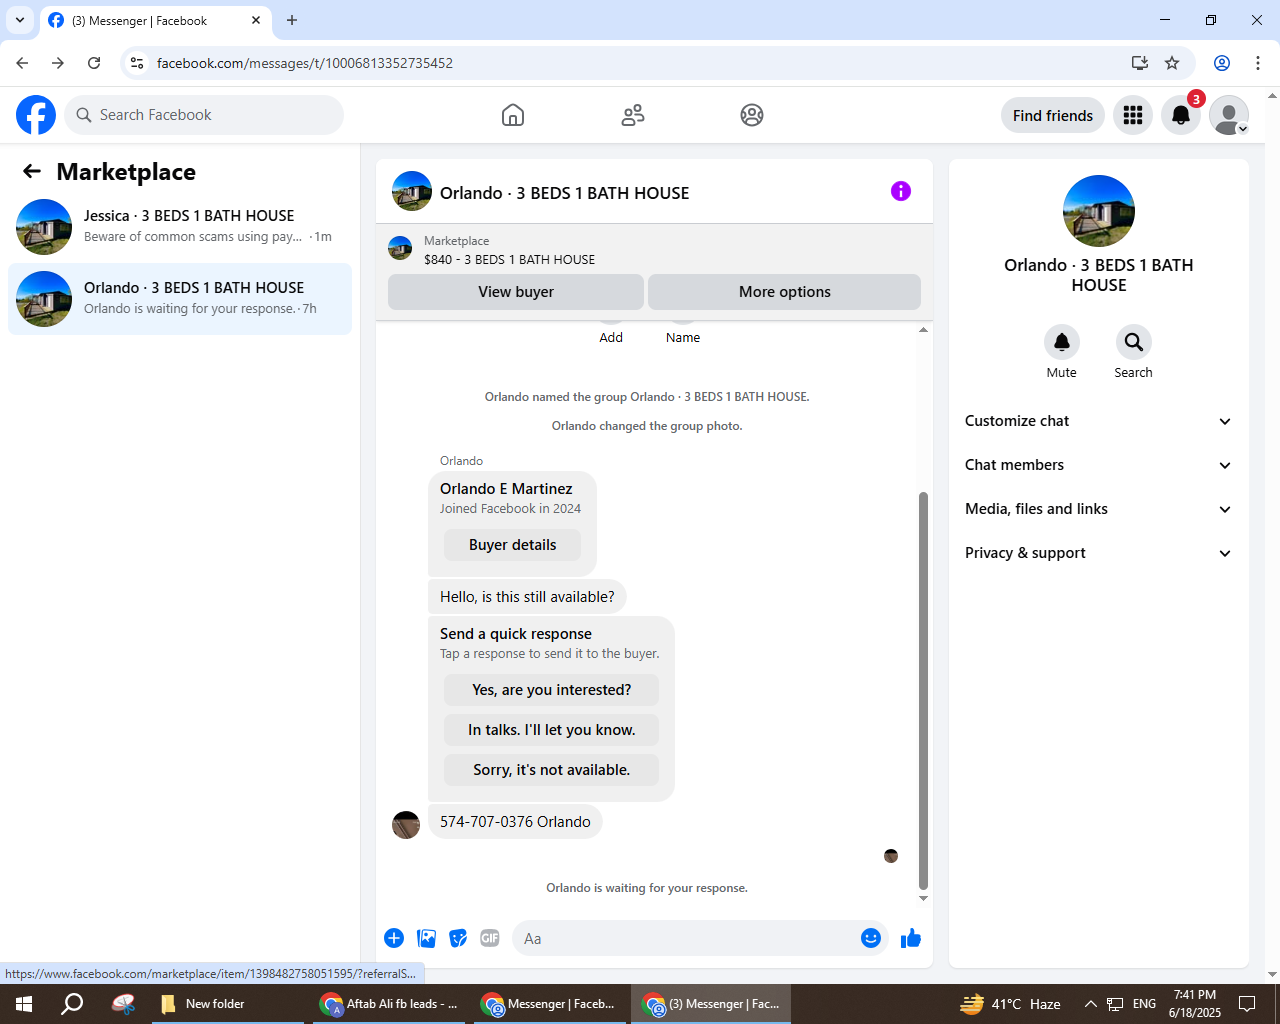Attach a photo file in composer
This screenshot has height=1024, width=1280.
(x=427, y=938)
